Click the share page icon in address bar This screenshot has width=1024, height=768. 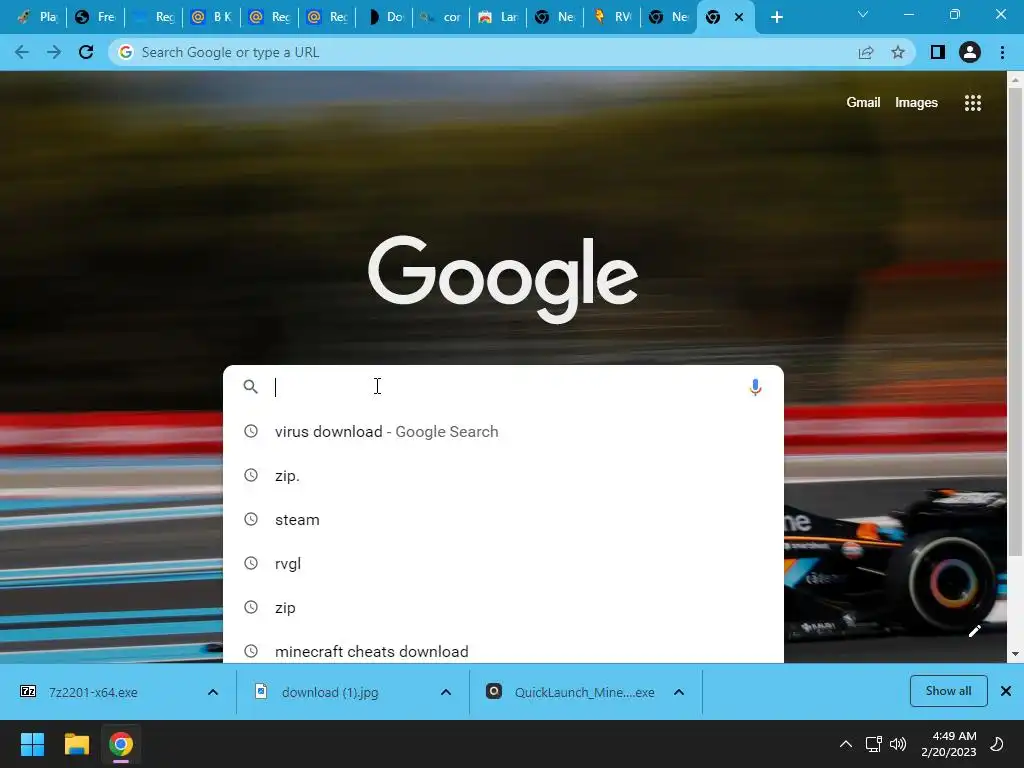[x=866, y=52]
